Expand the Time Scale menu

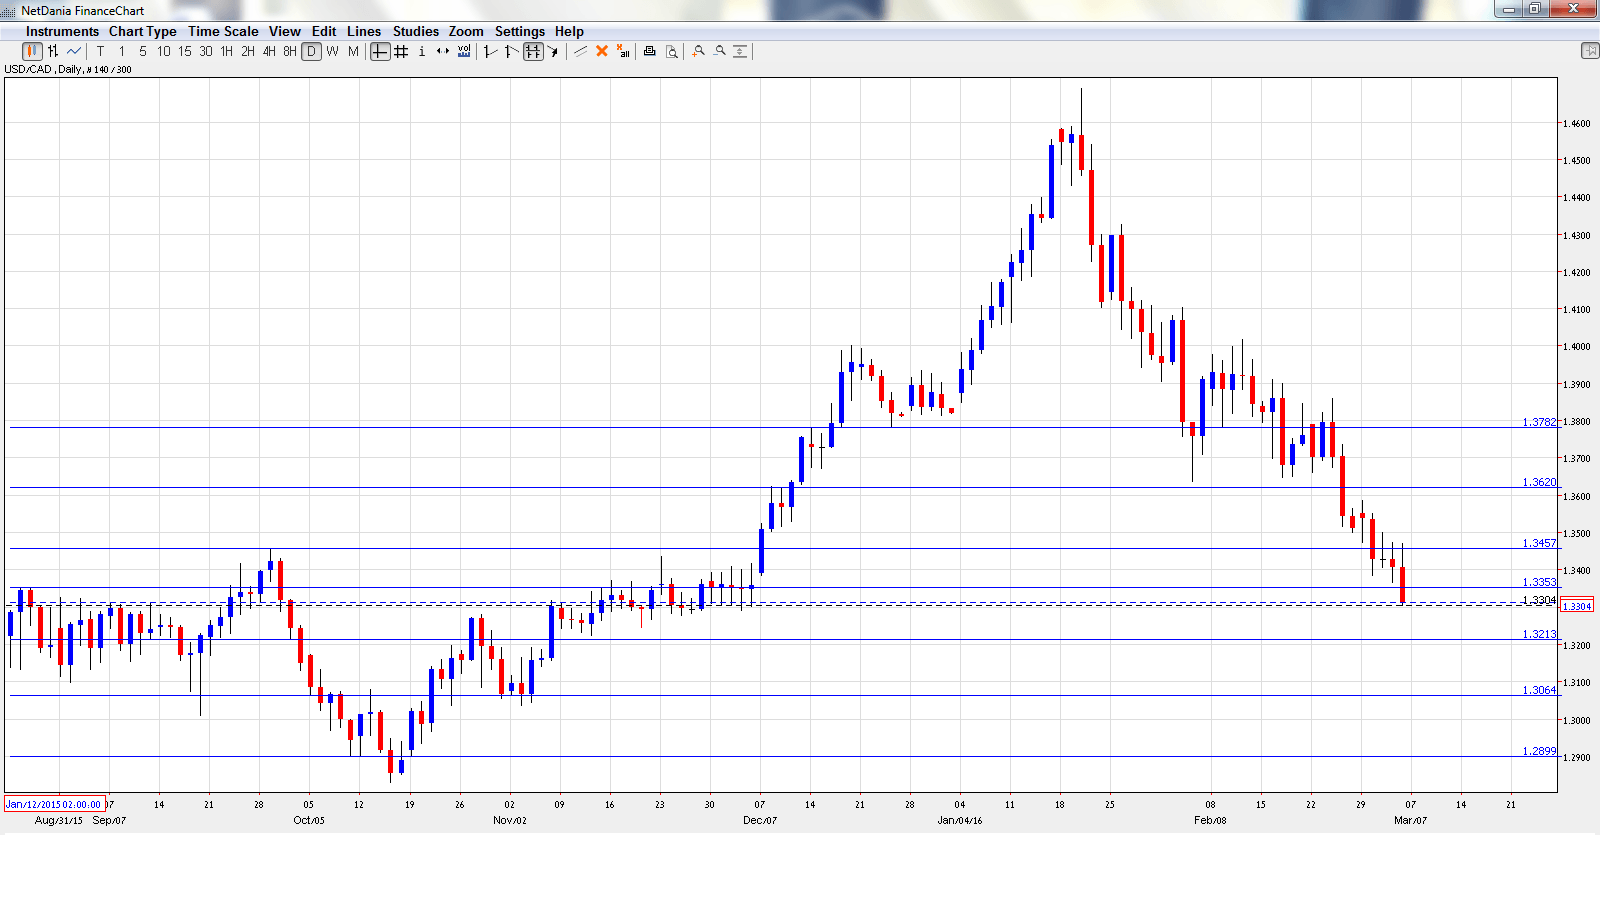tap(223, 31)
